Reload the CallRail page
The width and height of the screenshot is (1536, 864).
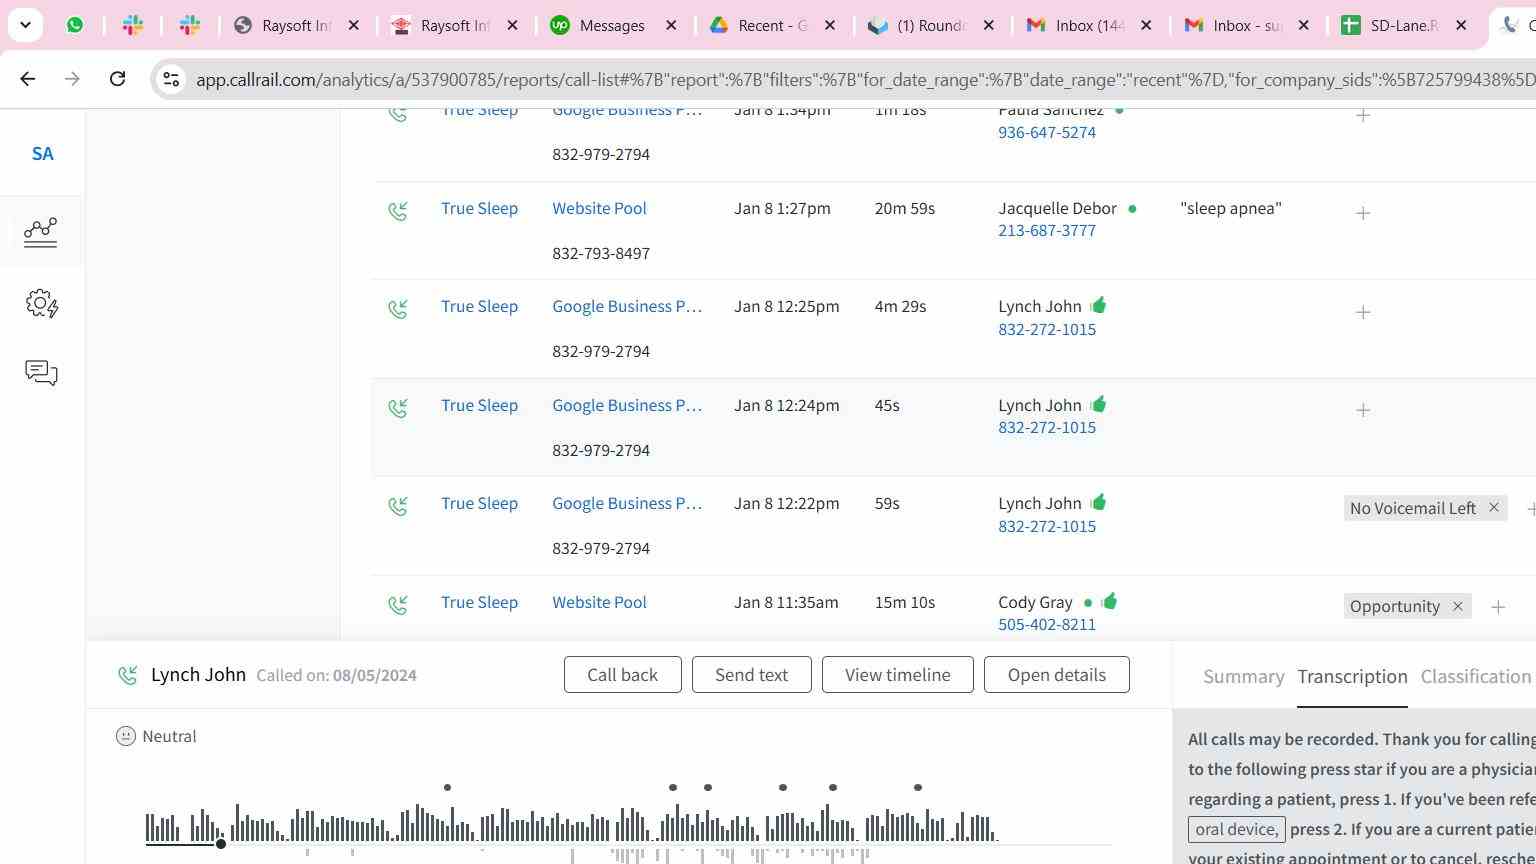pyautogui.click(x=117, y=79)
